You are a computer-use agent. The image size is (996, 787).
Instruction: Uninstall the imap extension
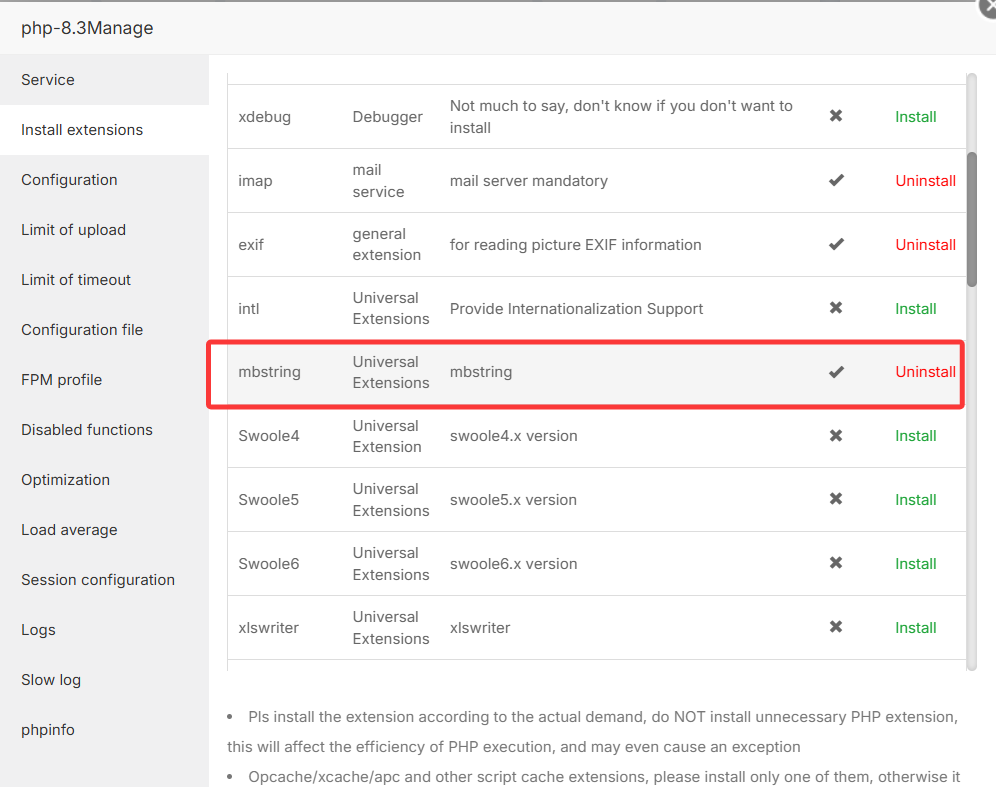(925, 181)
